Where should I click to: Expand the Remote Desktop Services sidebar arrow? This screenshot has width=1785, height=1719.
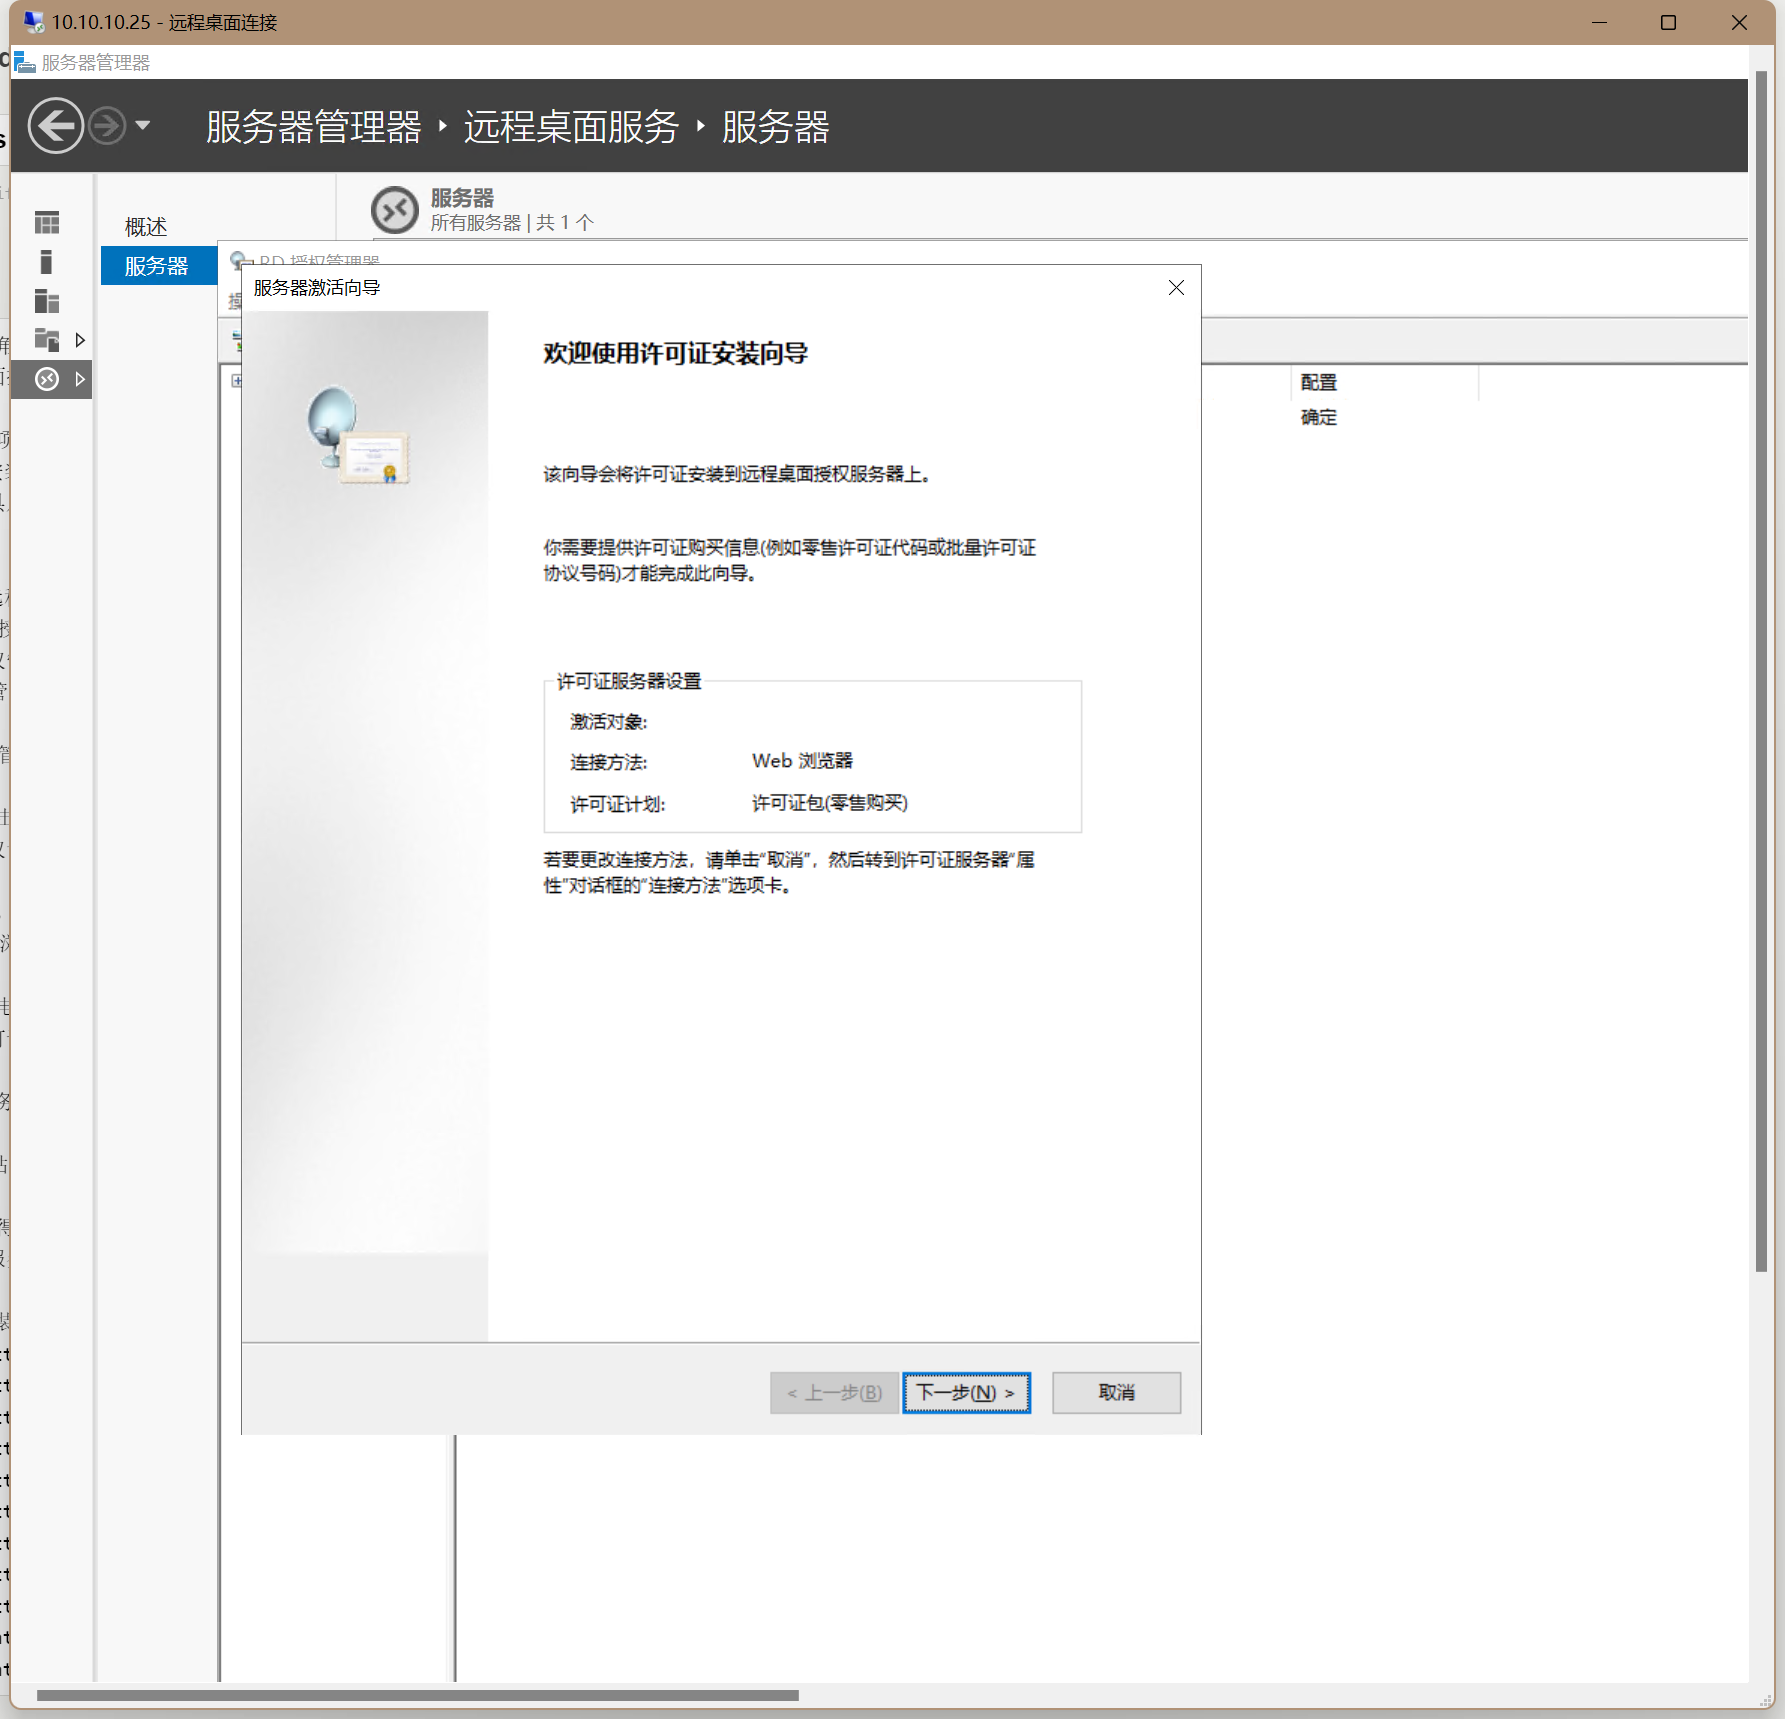(80, 379)
